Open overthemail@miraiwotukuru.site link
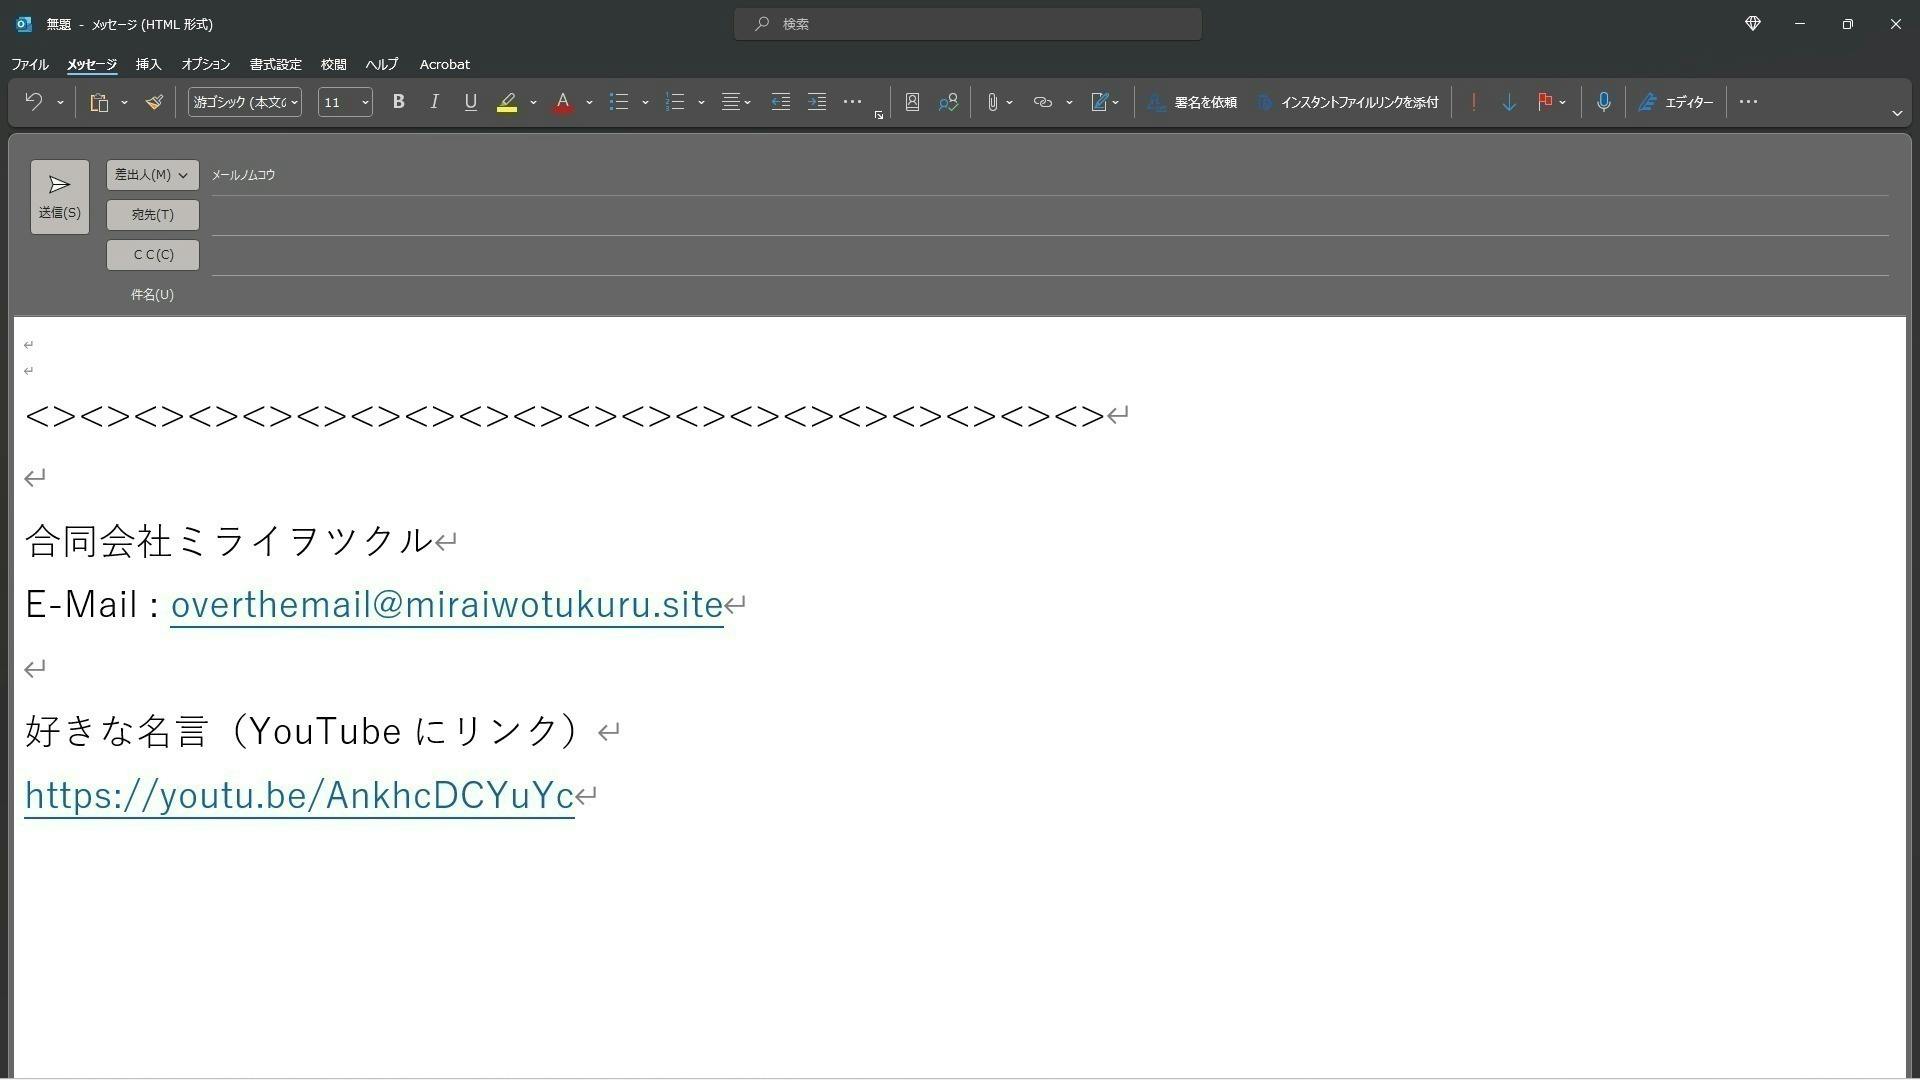 click(446, 605)
